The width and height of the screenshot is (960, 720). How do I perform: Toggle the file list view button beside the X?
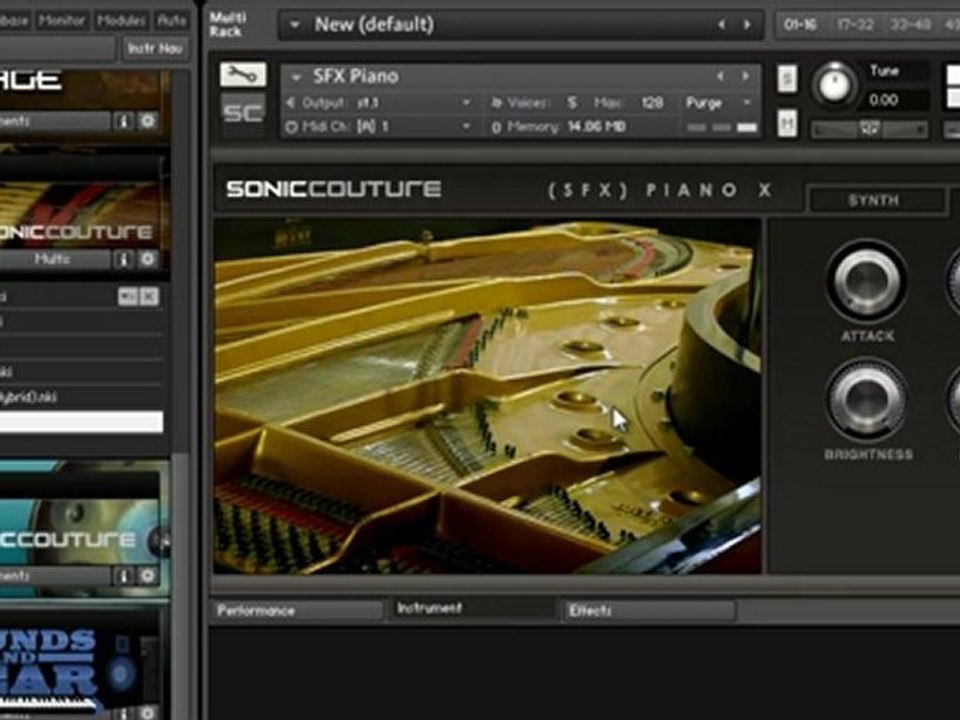[x=128, y=297]
